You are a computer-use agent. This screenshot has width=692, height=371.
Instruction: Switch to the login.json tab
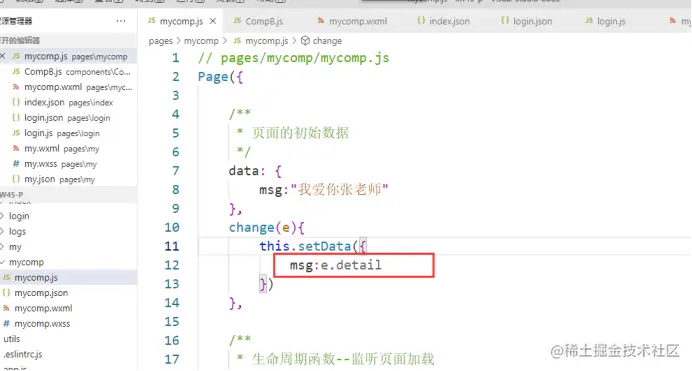pyautogui.click(x=527, y=21)
